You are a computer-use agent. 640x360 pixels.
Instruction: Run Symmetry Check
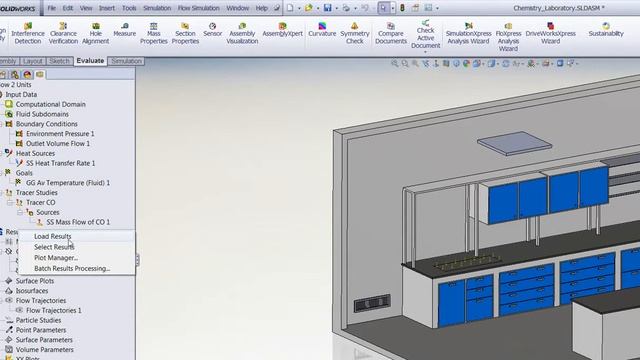(354, 33)
